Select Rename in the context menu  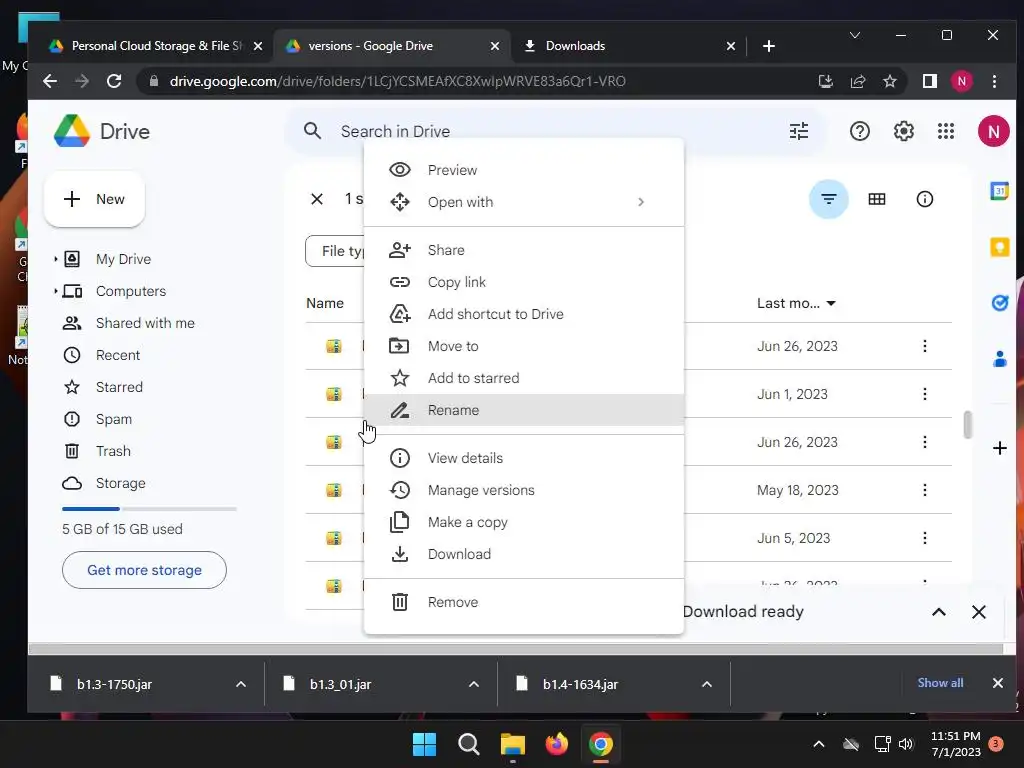523,410
